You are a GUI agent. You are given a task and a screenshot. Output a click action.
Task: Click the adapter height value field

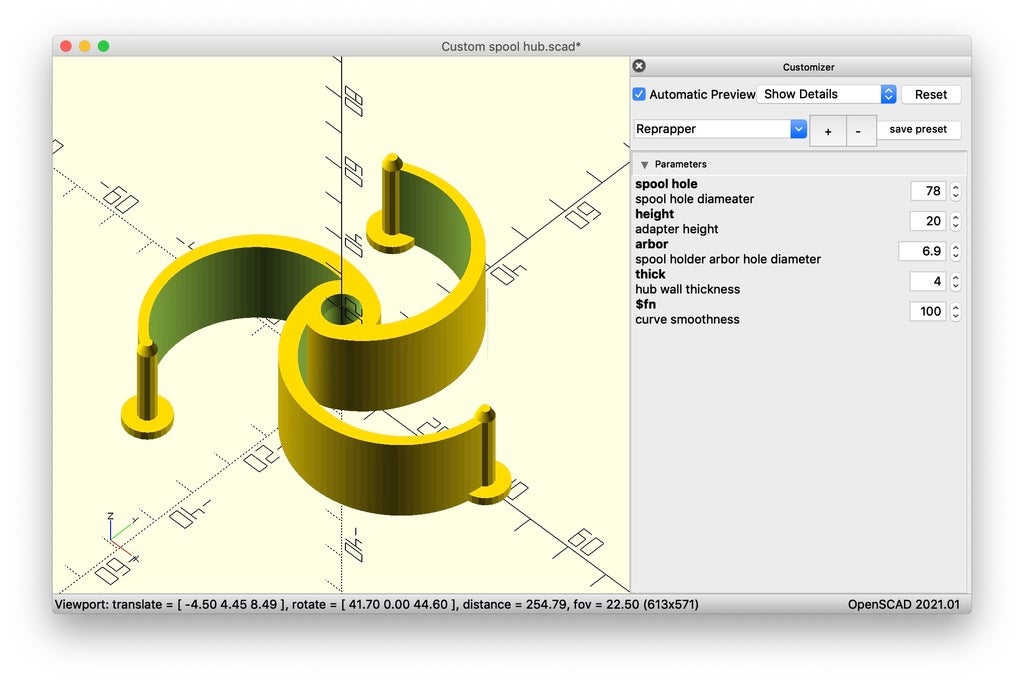click(928, 221)
